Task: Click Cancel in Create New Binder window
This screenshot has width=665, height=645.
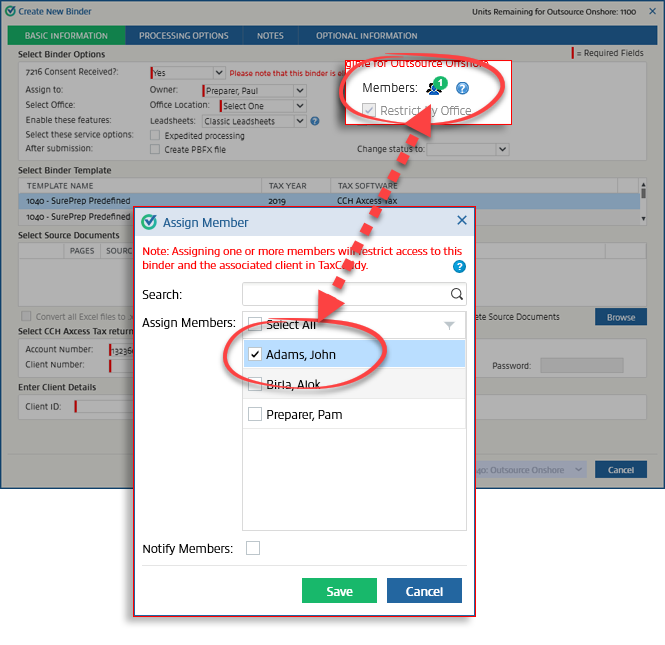Action: coord(620,470)
